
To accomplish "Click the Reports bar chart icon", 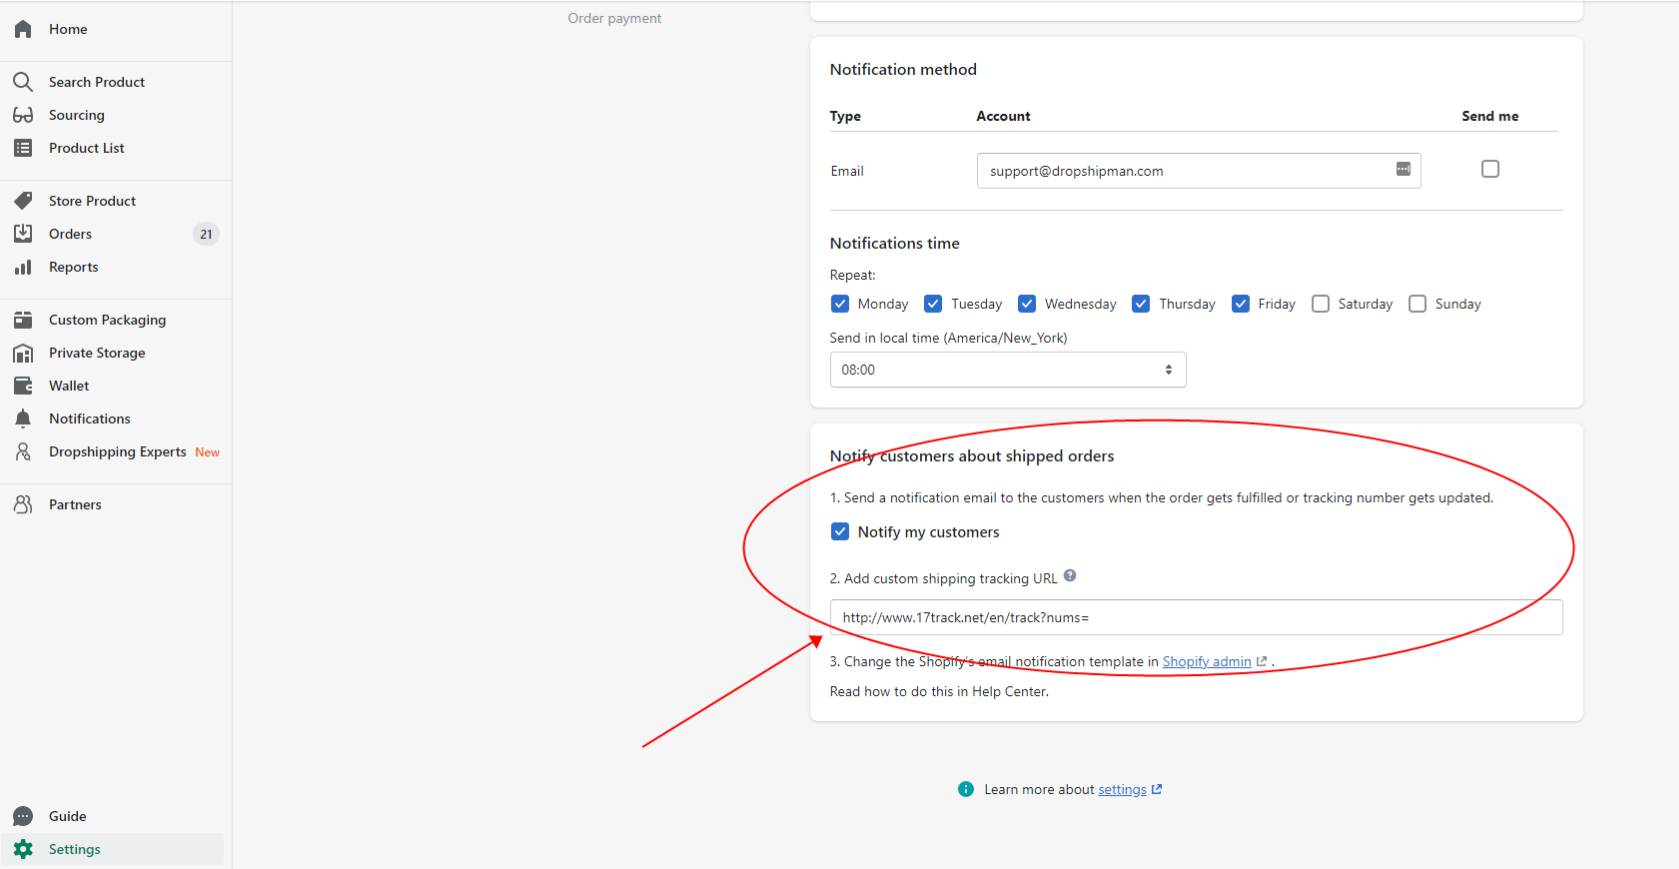I will (23, 267).
